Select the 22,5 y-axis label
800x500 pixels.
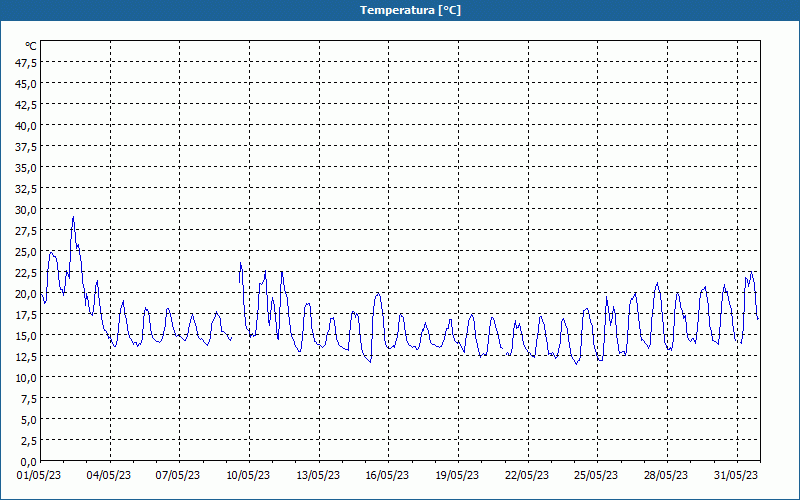[27, 273]
